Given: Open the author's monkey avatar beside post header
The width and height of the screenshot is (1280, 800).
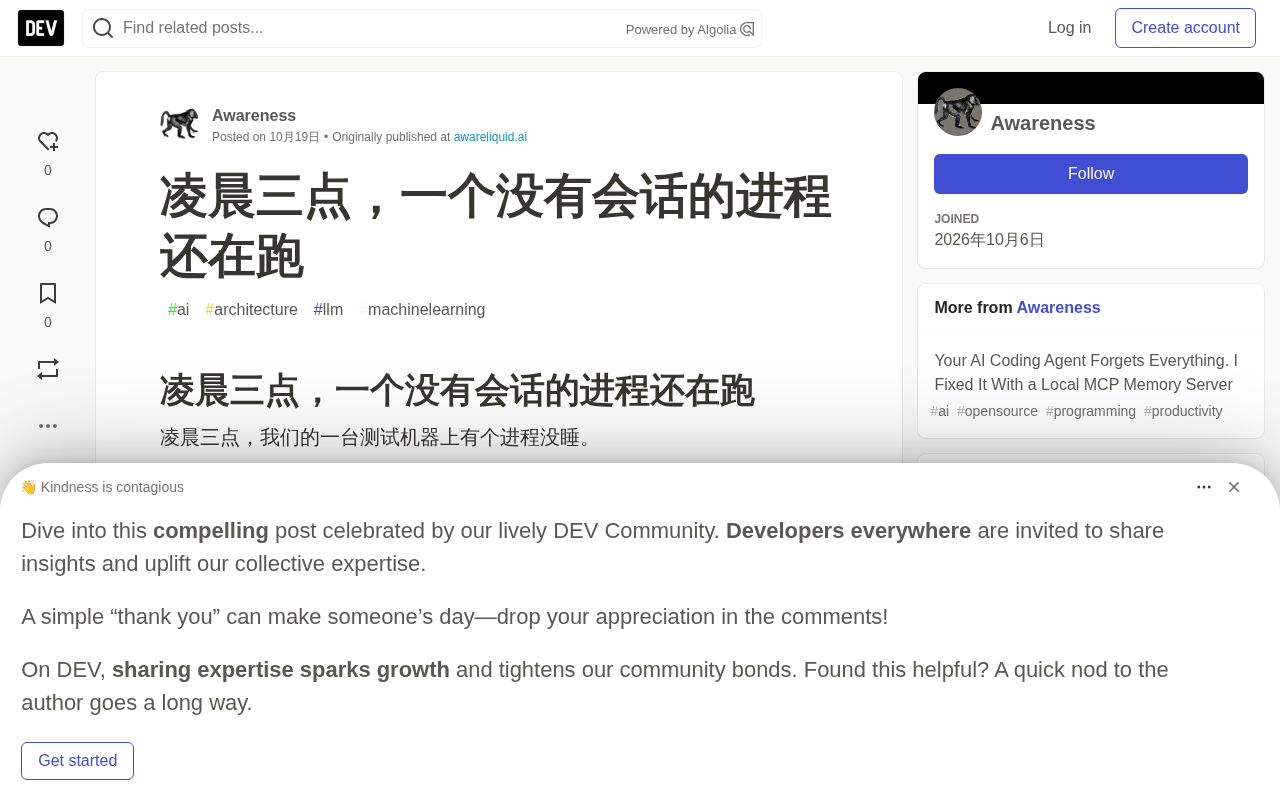Looking at the screenshot, I should pyautogui.click(x=180, y=124).
